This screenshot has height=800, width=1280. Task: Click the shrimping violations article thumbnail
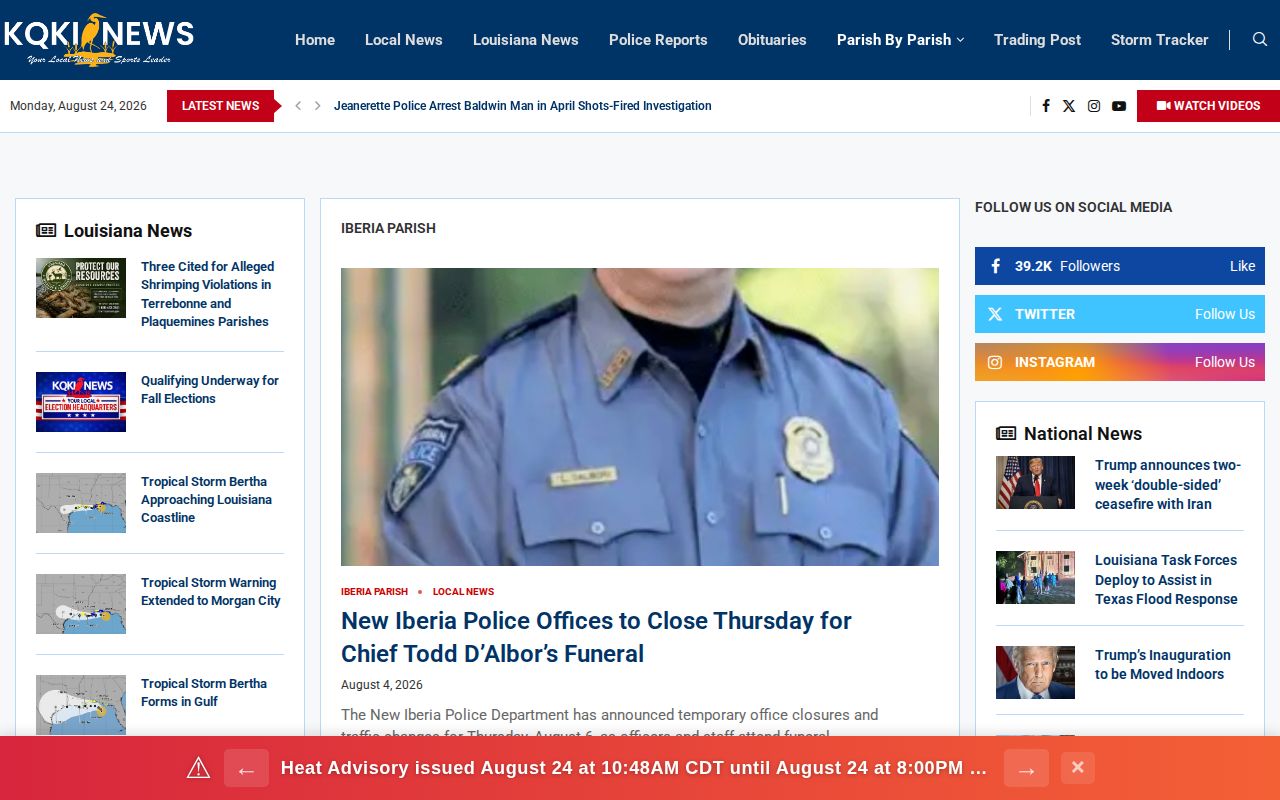tap(81, 288)
